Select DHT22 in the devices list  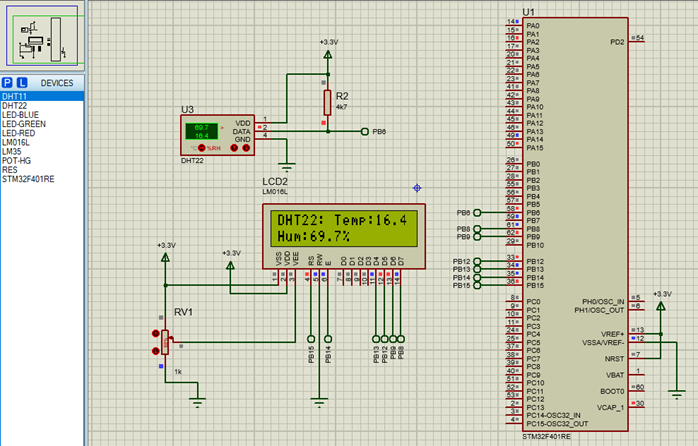click(x=15, y=105)
